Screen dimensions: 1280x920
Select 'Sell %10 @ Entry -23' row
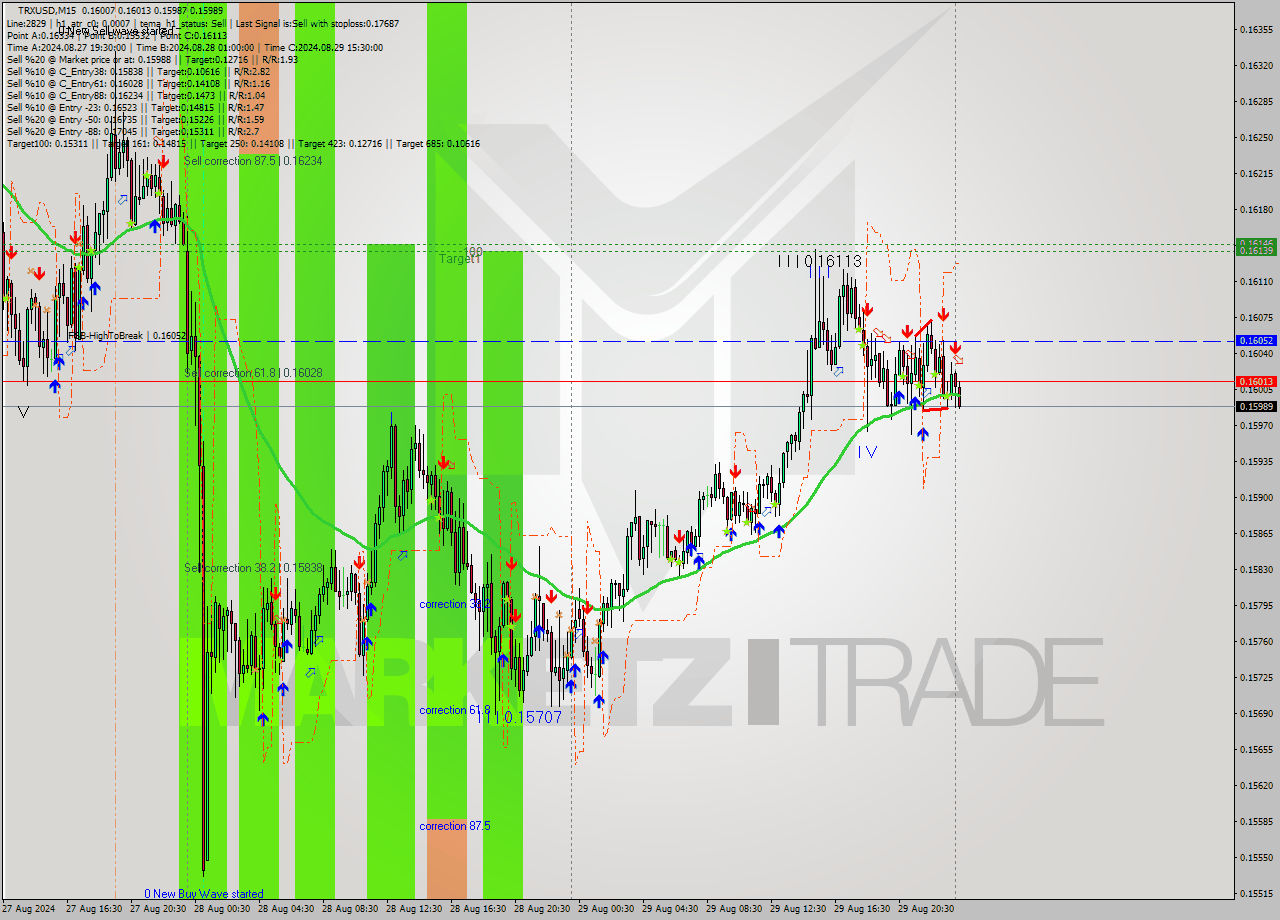(135, 107)
